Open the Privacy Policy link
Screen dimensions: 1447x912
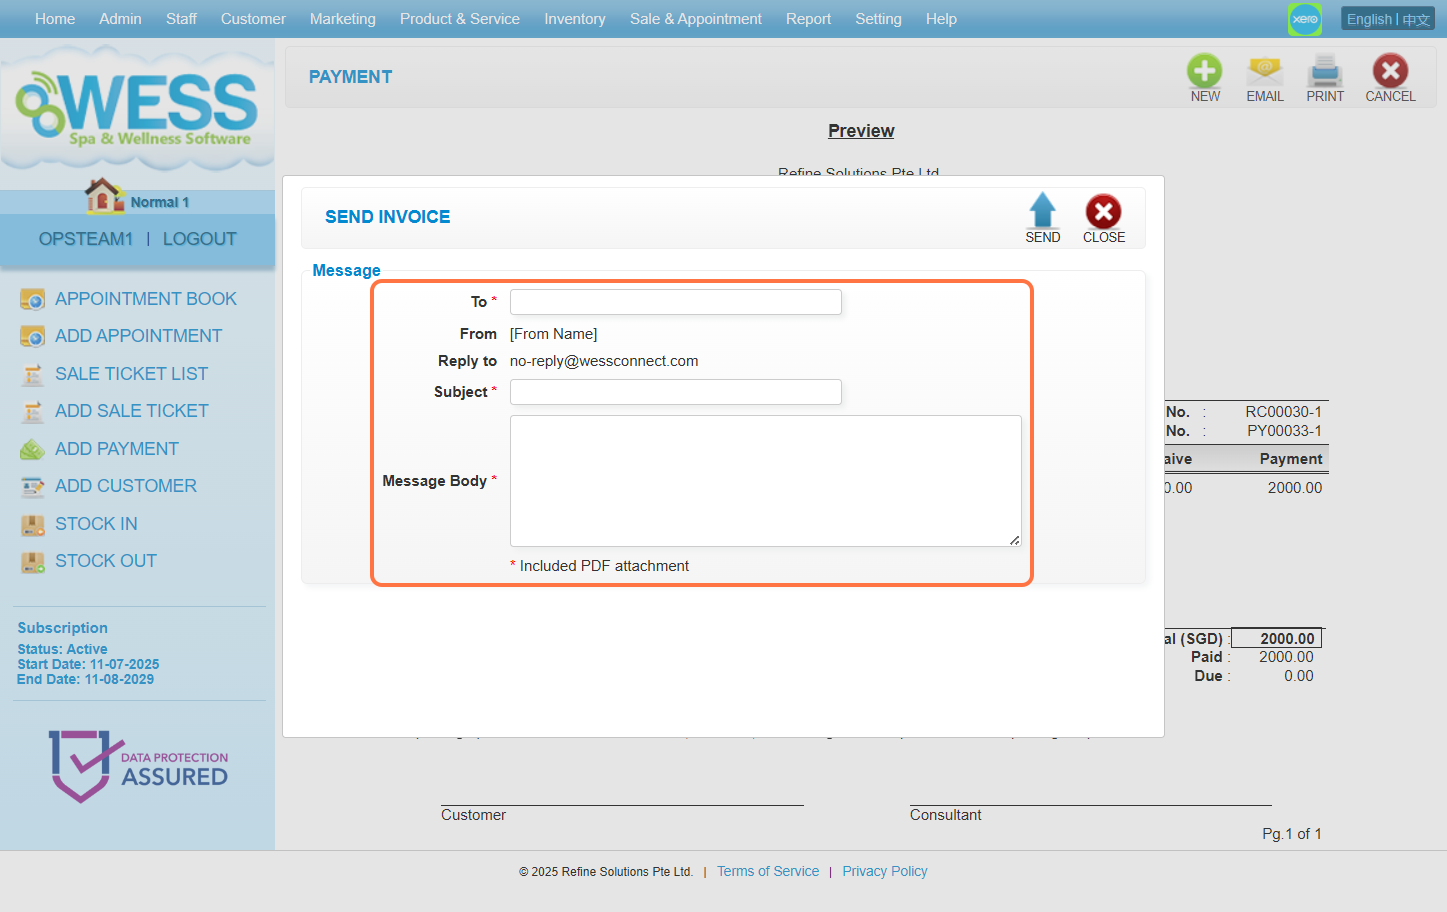884,871
